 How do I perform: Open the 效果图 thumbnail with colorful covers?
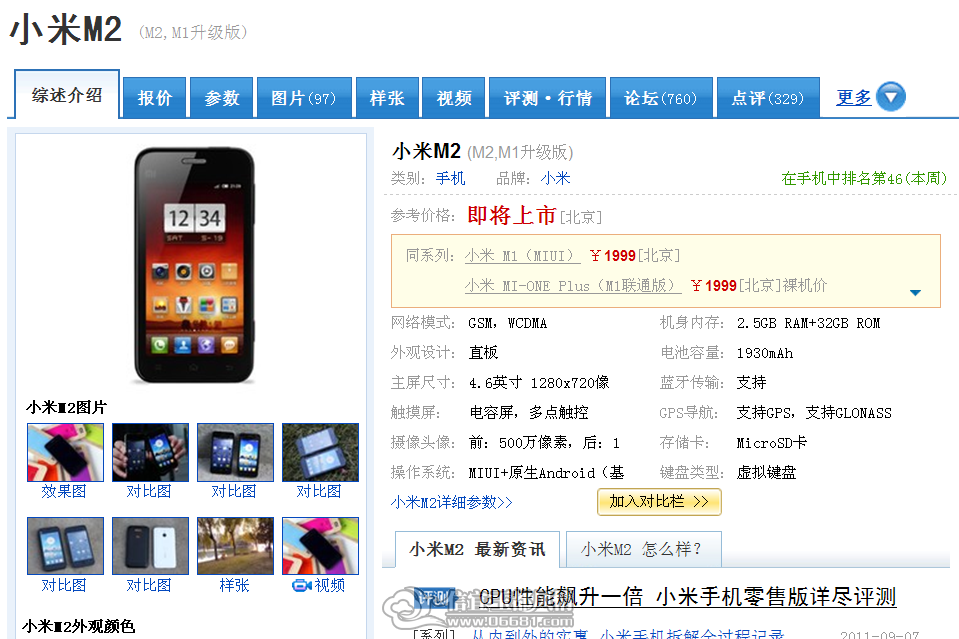click(x=65, y=452)
